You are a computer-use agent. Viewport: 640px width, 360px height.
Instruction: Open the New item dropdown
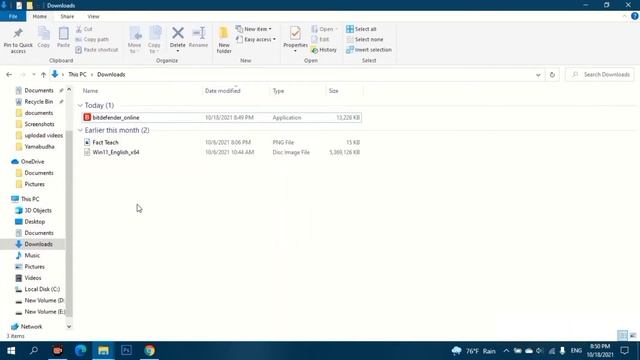tap(253, 29)
